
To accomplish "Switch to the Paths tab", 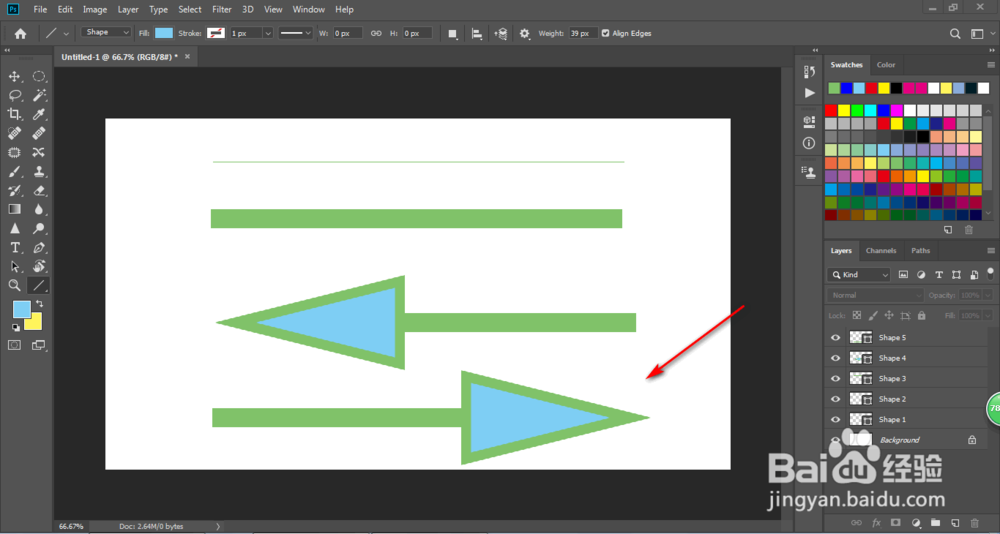I will (920, 251).
